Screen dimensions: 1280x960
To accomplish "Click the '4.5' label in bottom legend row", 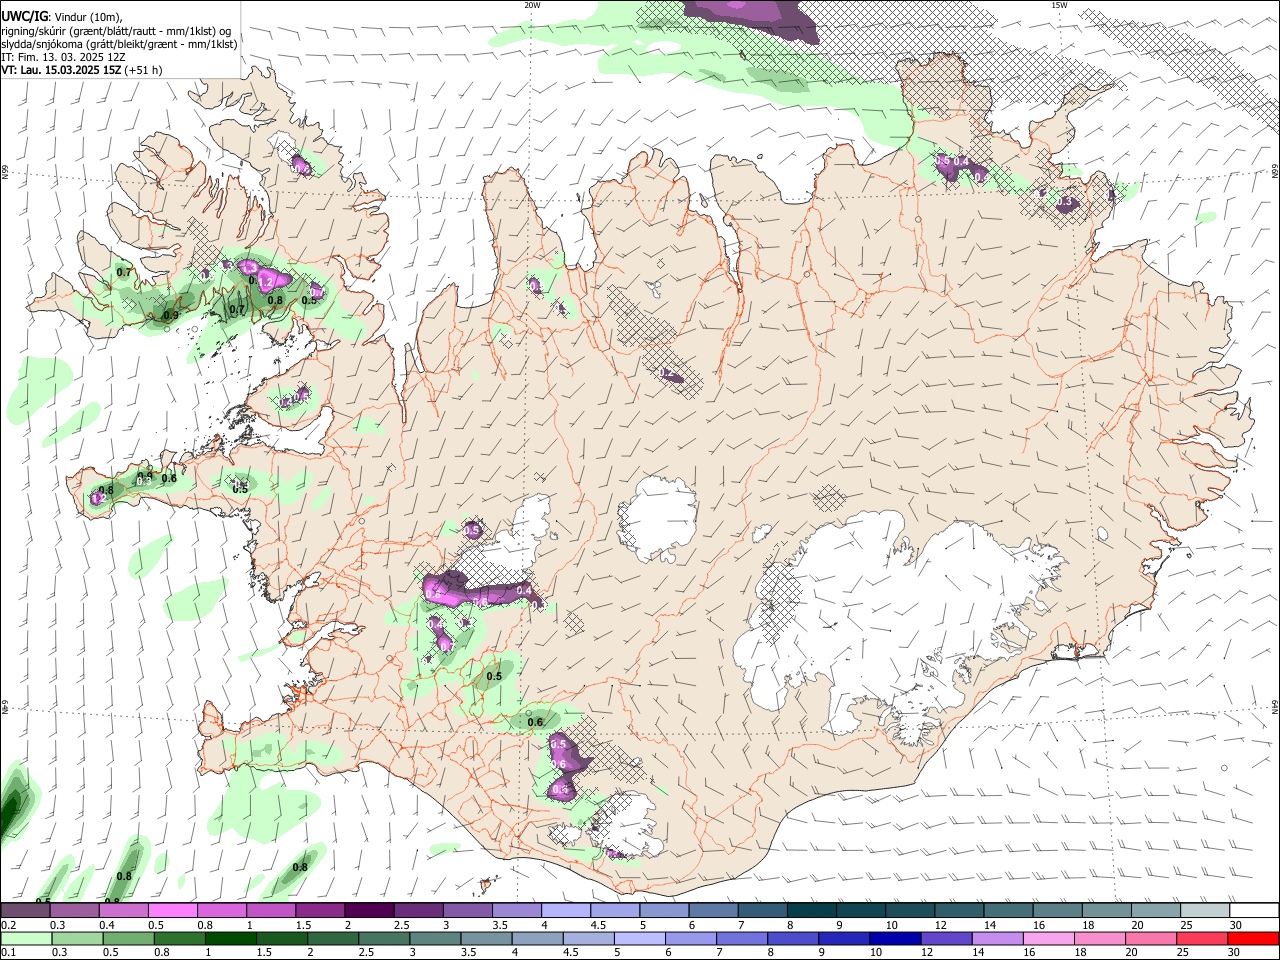I will (x=570, y=953).
